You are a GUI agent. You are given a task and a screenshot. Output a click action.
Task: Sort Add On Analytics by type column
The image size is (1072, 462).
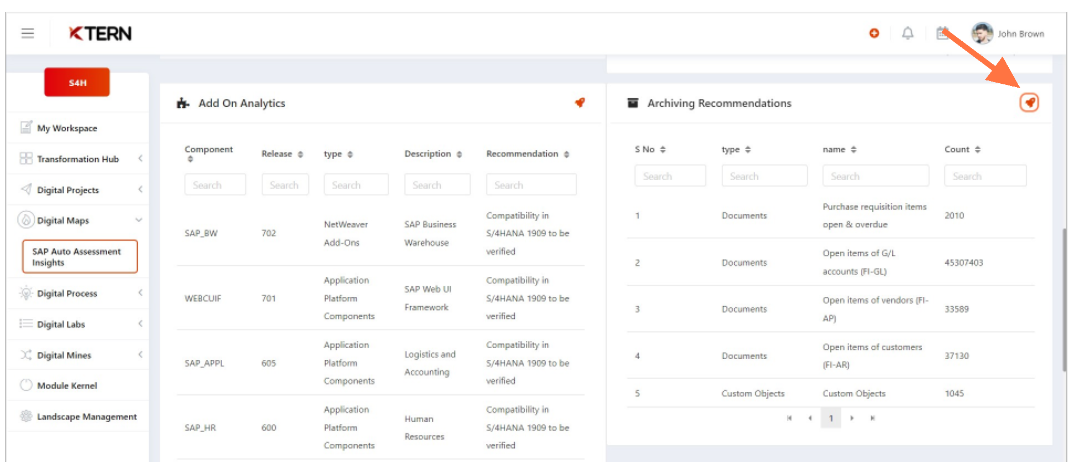click(x=350, y=154)
